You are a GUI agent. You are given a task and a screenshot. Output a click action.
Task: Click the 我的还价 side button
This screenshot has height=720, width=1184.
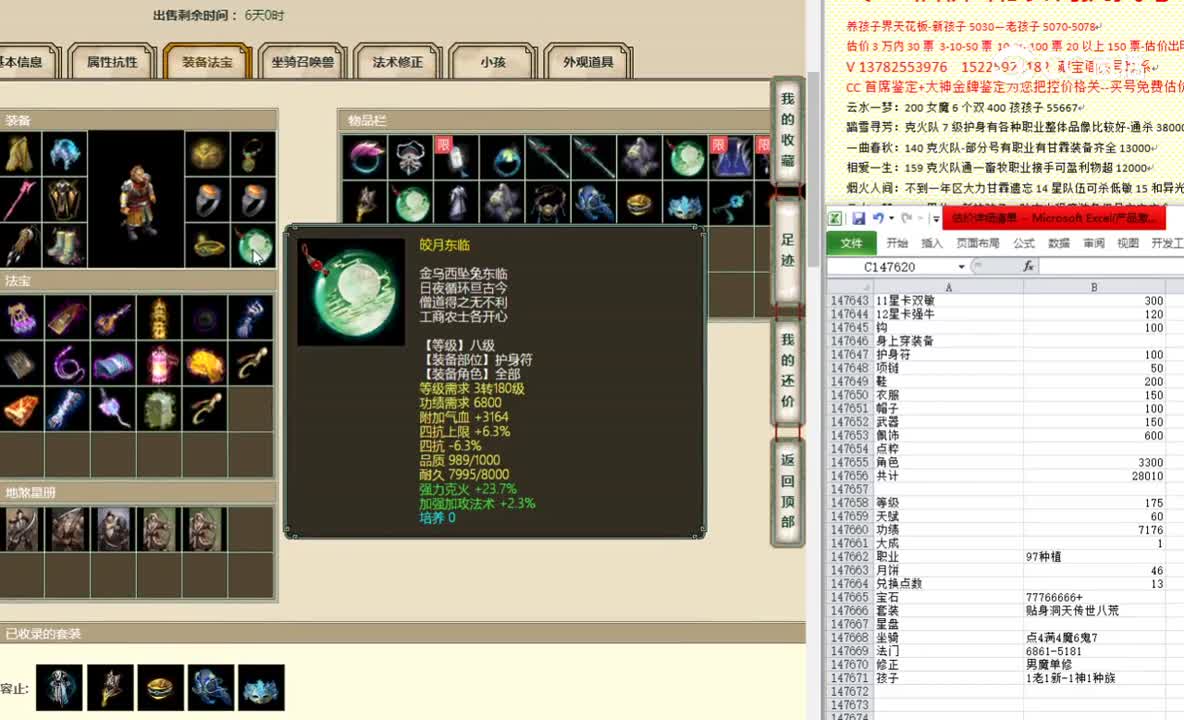tap(788, 371)
